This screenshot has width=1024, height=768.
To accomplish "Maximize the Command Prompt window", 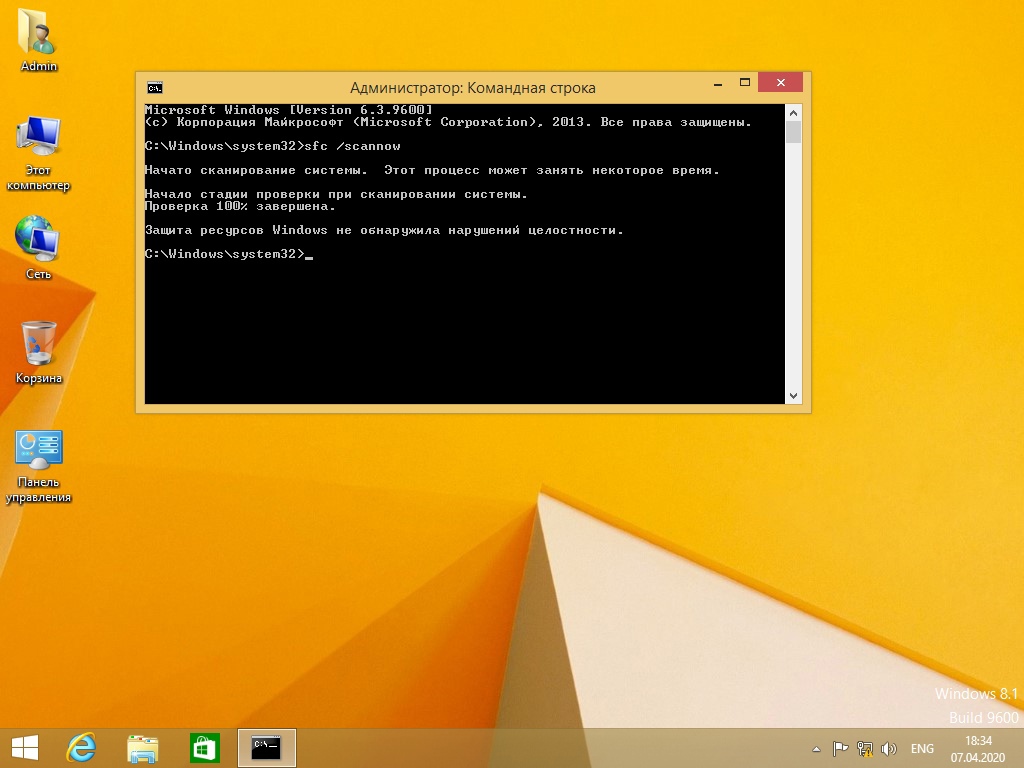I will pos(744,82).
